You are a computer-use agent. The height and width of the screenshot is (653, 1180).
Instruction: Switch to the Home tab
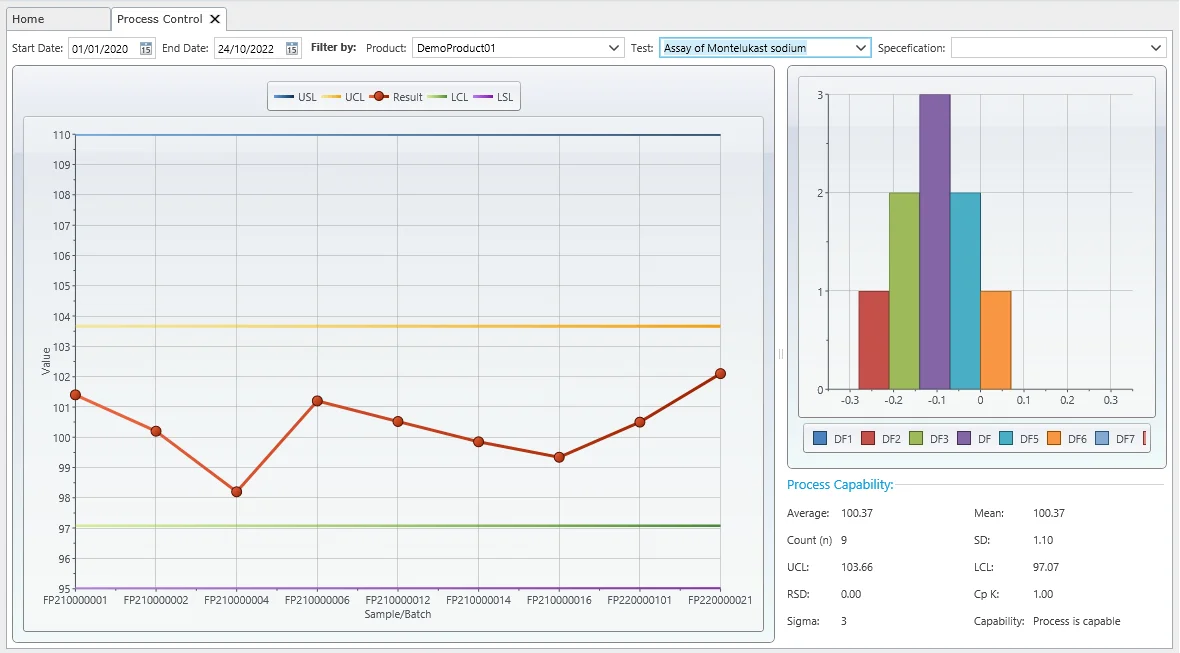pos(54,19)
